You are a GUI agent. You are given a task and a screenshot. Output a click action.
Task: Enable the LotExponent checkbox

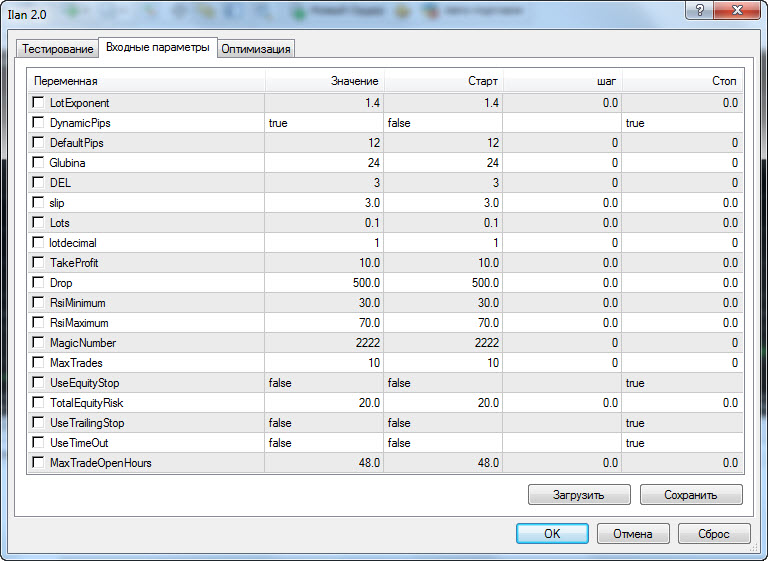pos(38,103)
